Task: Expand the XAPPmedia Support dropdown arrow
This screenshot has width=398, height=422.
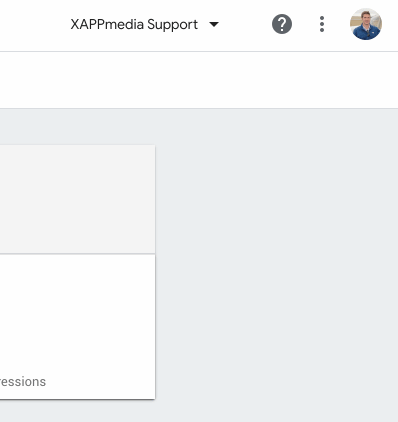Action: (214, 24)
